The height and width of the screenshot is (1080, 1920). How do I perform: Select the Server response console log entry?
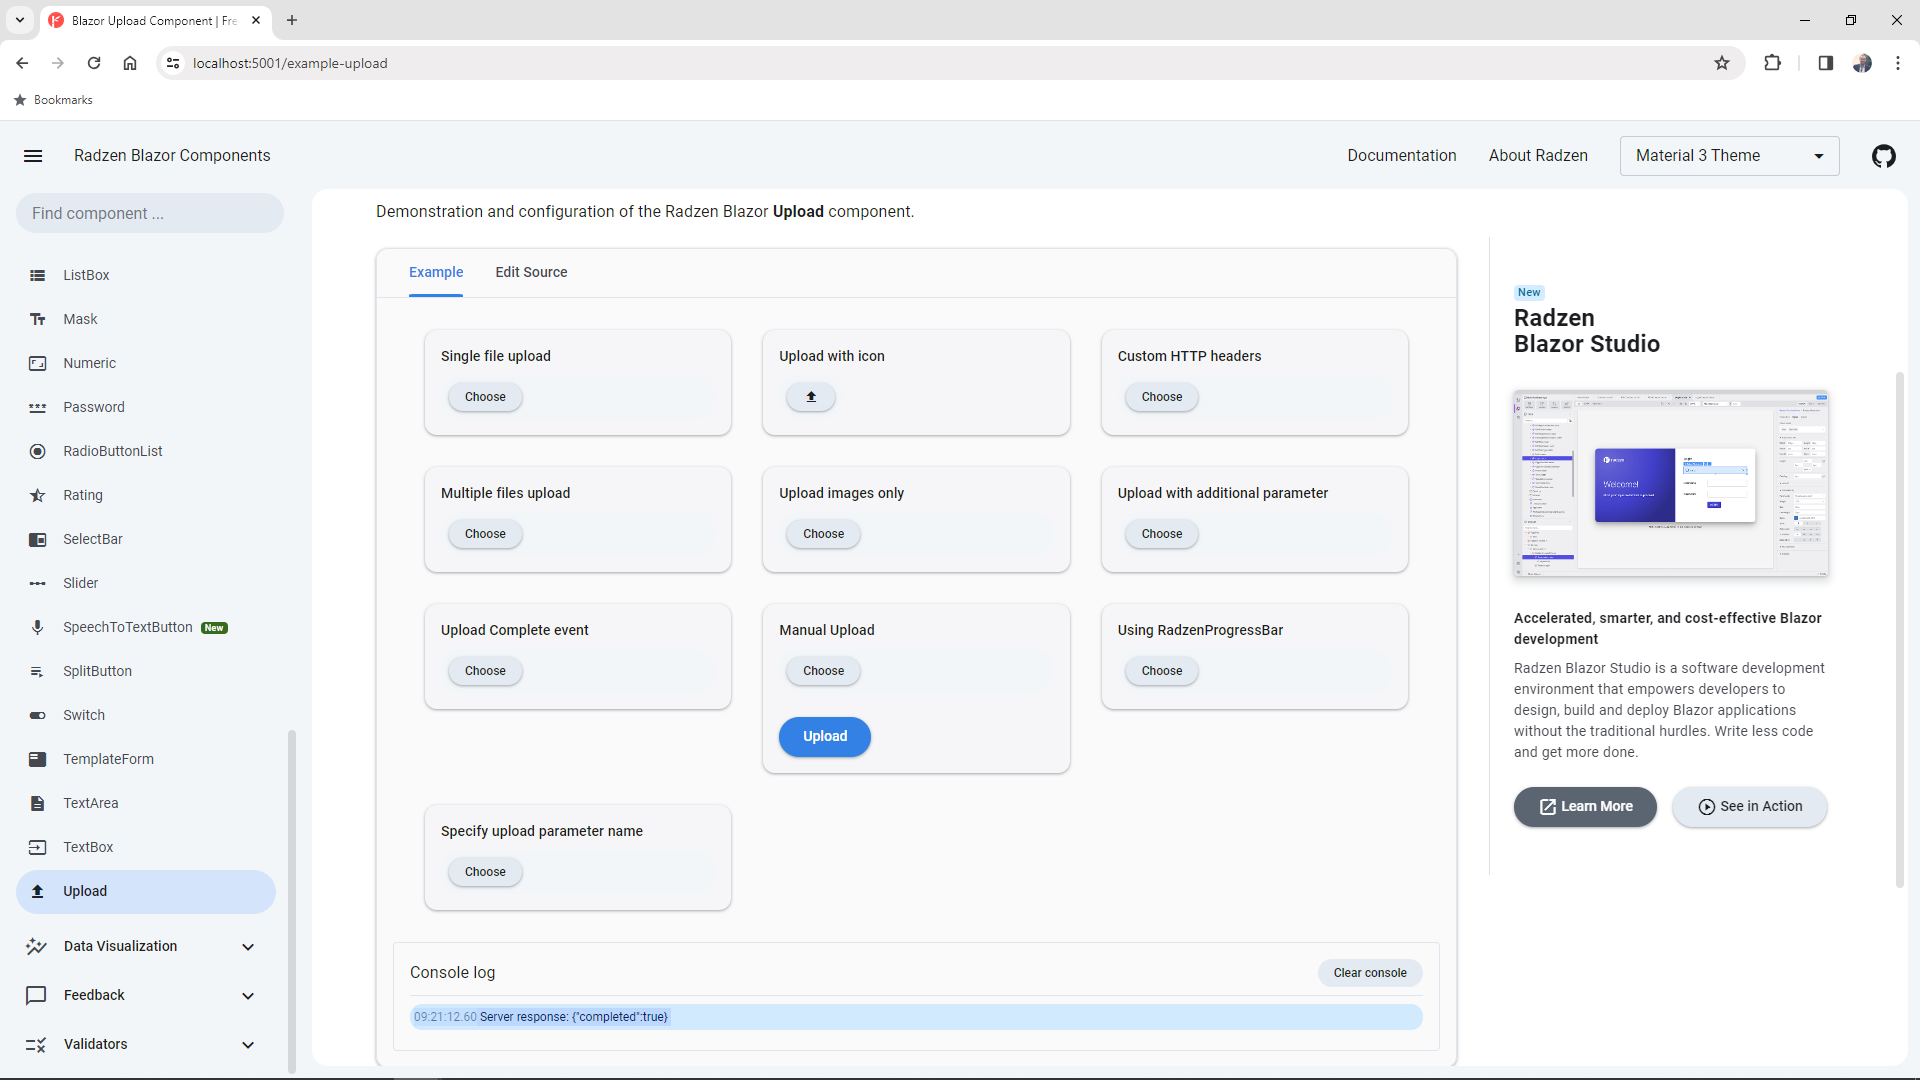click(916, 1017)
